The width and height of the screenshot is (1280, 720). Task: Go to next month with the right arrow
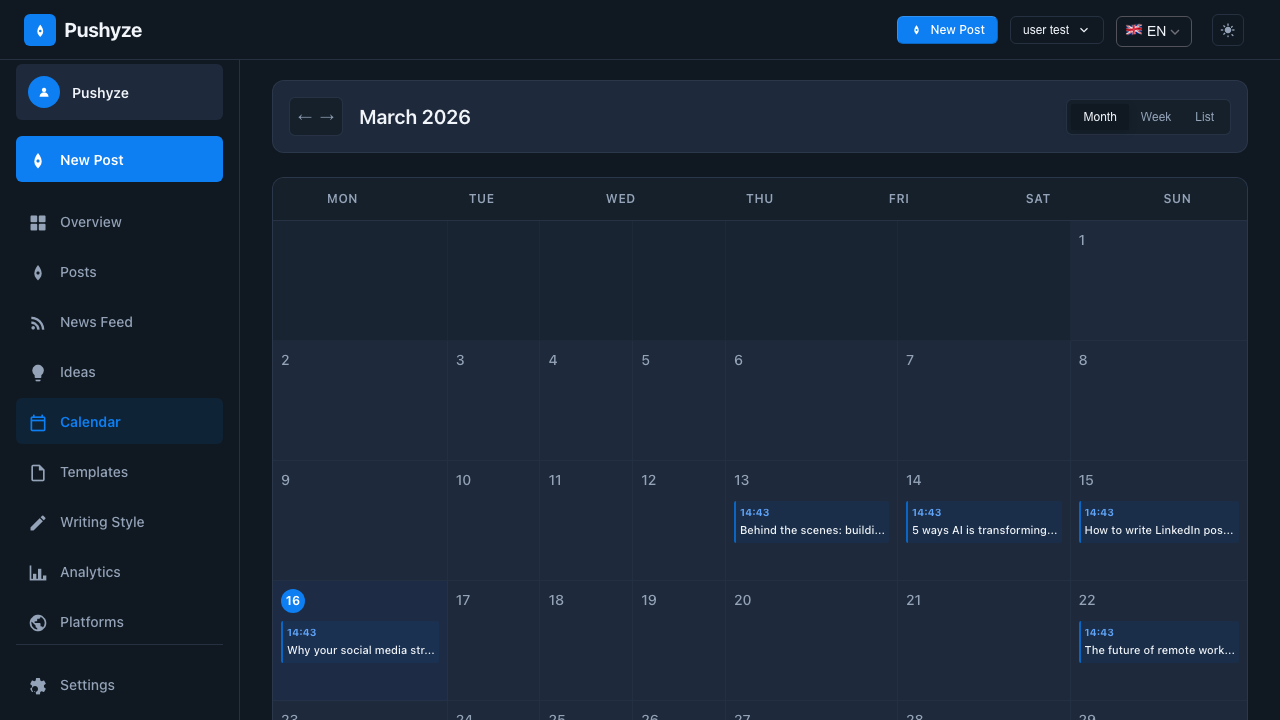(327, 117)
